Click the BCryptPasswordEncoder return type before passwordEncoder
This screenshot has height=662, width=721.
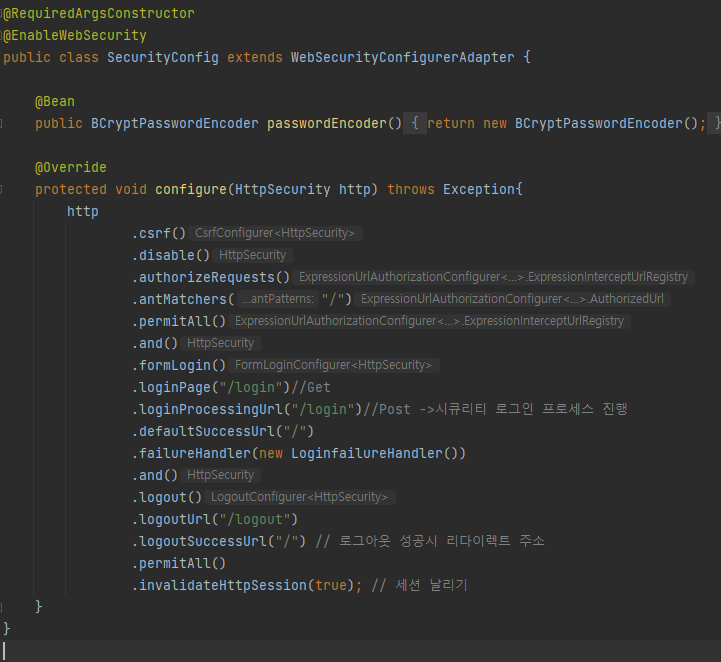click(x=175, y=123)
